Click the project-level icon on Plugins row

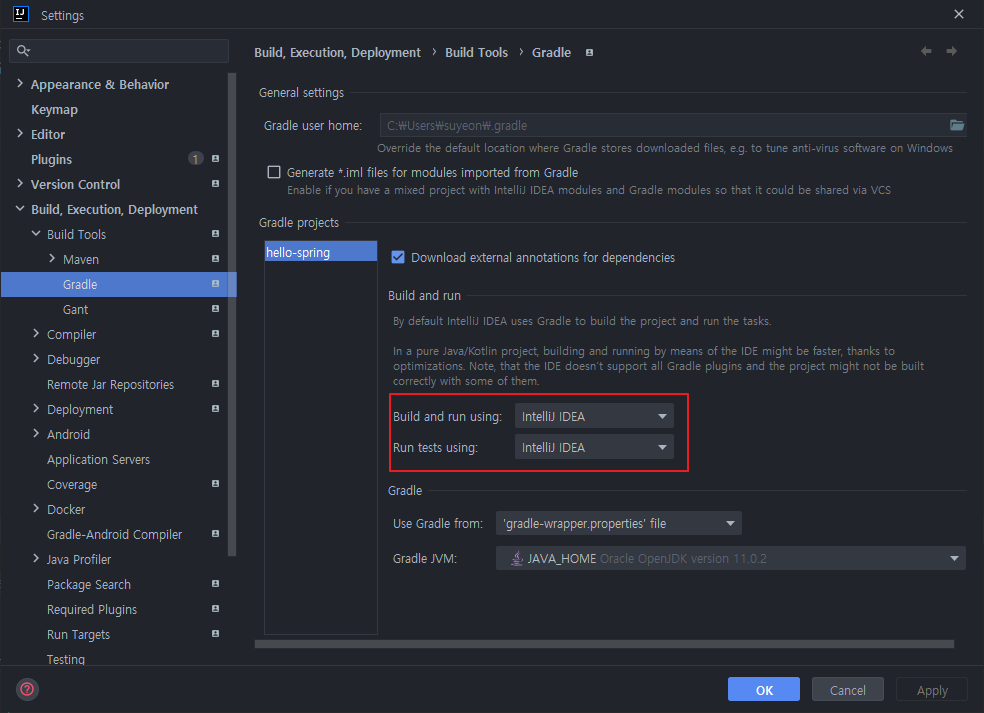(x=215, y=159)
